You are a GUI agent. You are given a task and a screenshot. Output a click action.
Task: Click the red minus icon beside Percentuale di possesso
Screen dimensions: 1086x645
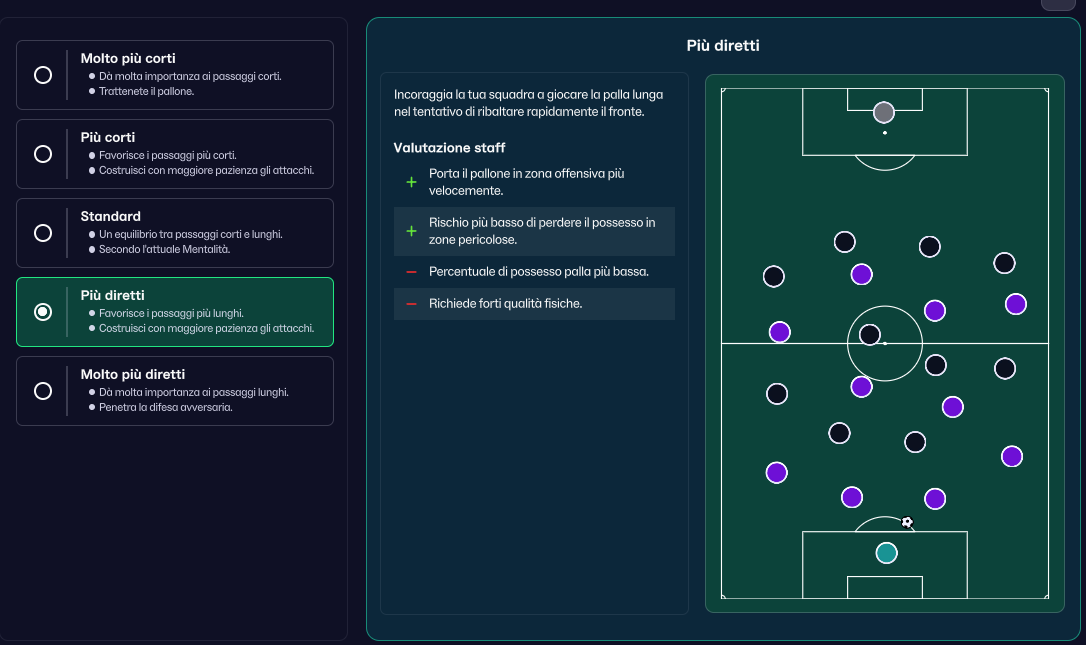pyautogui.click(x=411, y=272)
